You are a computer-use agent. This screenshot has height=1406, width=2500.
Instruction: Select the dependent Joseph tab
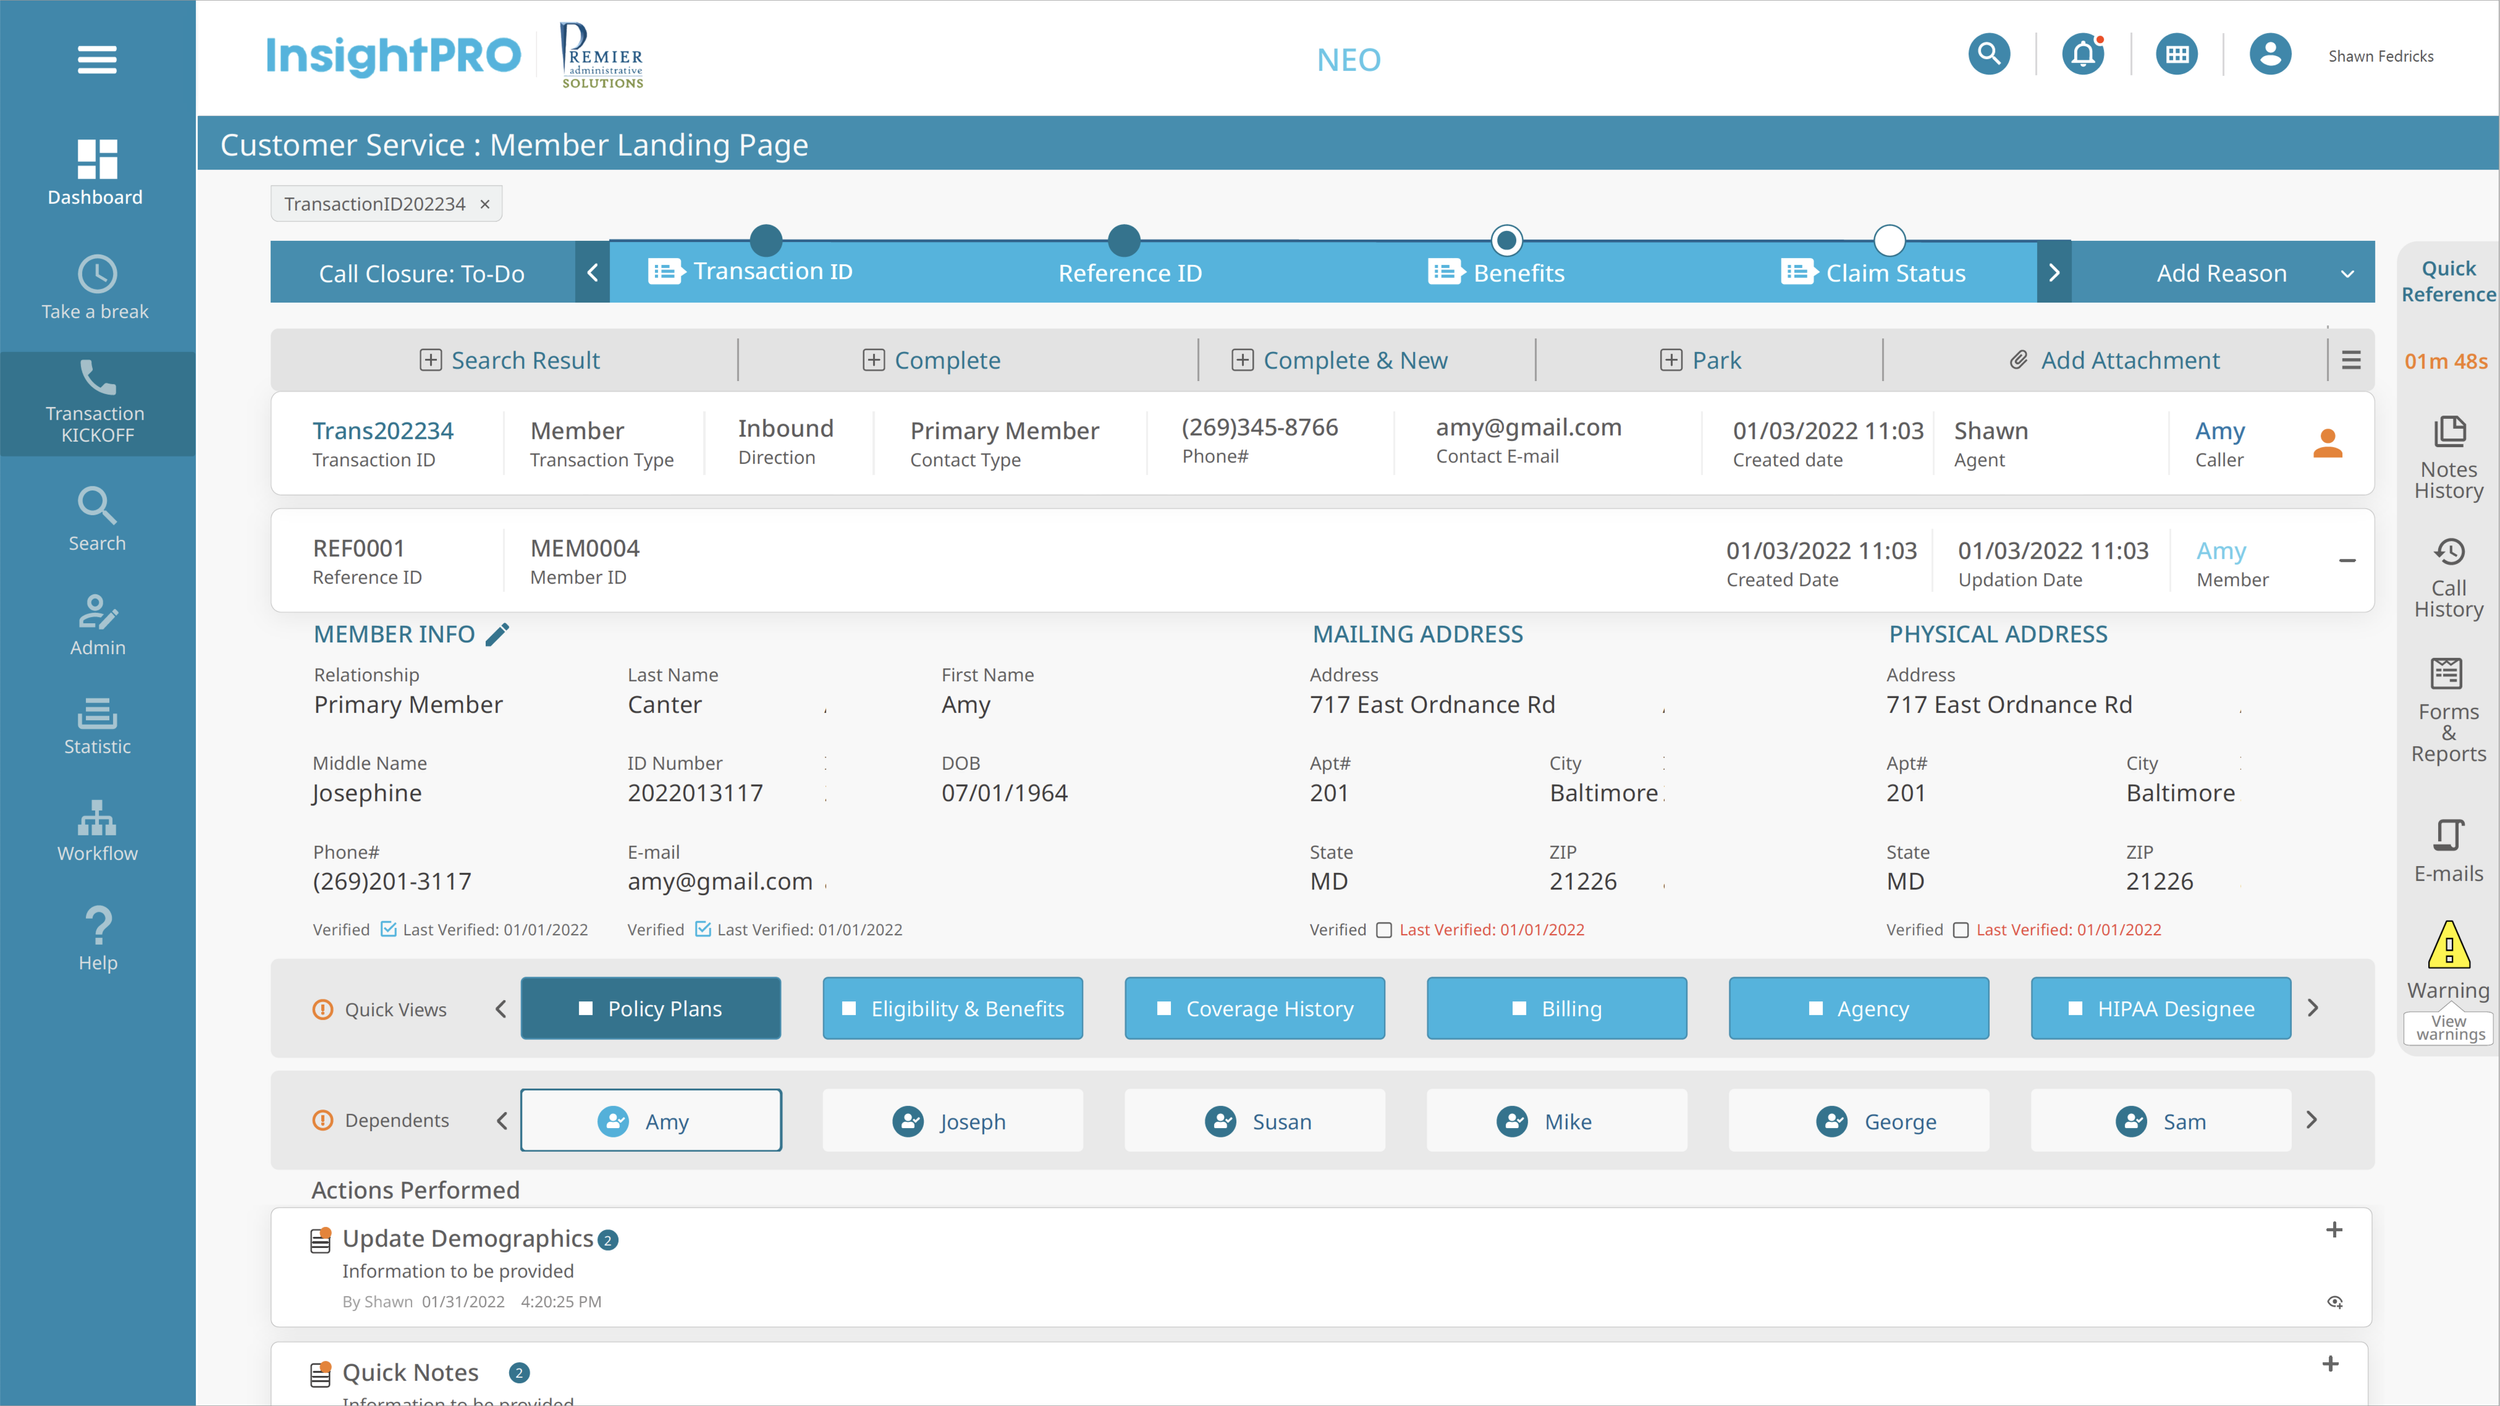tap(952, 1120)
